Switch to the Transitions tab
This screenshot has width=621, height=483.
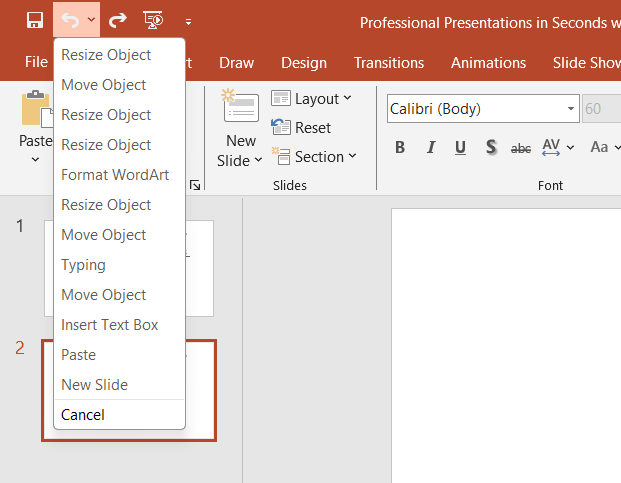click(x=389, y=63)
